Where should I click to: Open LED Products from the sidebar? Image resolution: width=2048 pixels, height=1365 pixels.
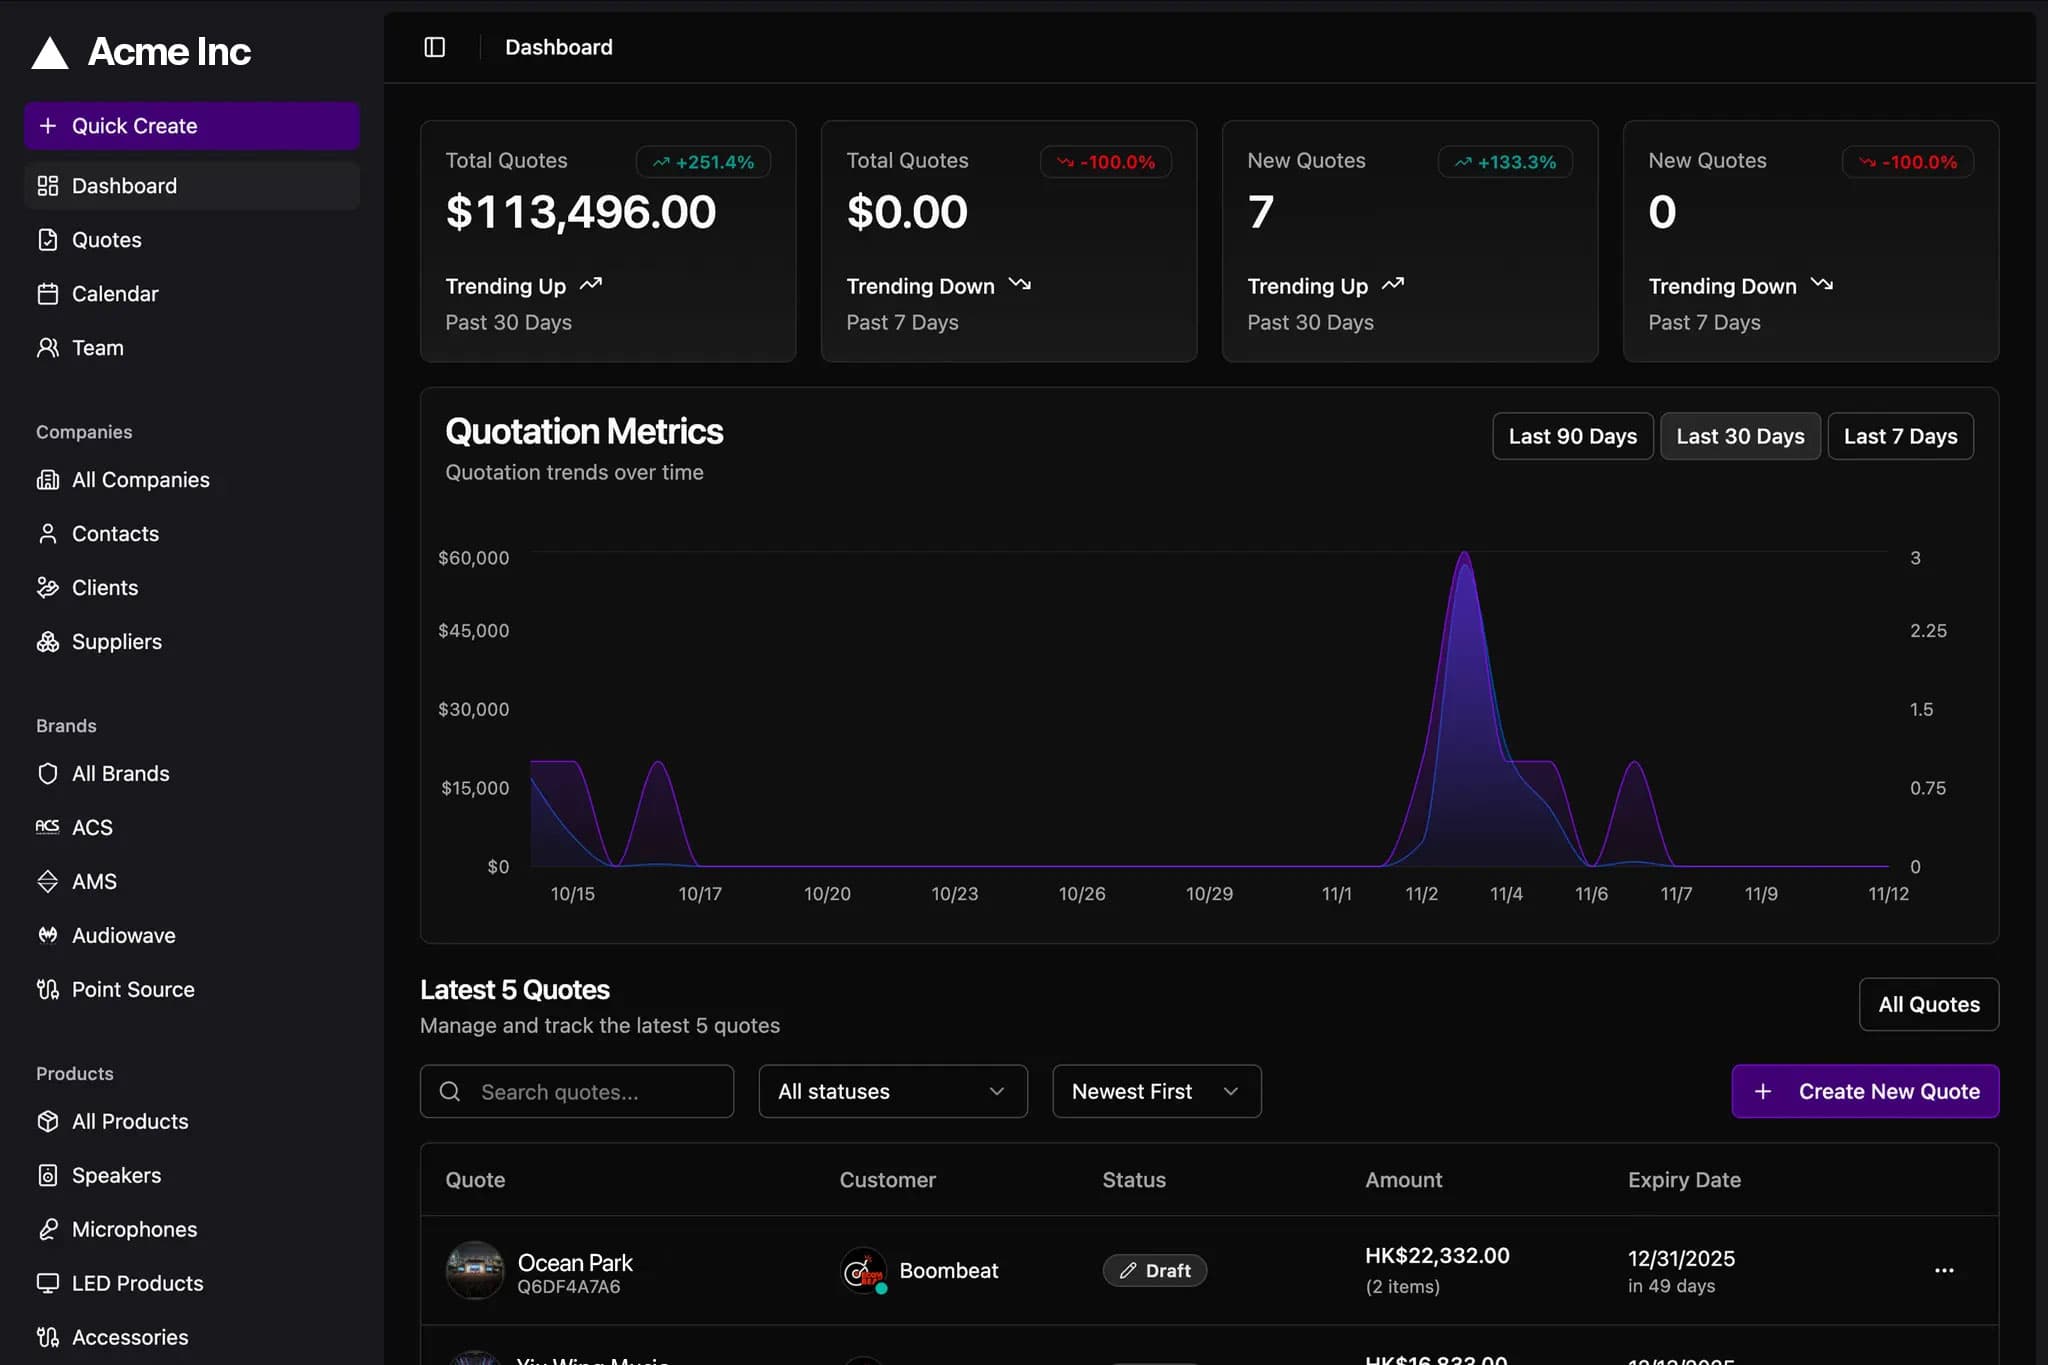[137, 1283]
